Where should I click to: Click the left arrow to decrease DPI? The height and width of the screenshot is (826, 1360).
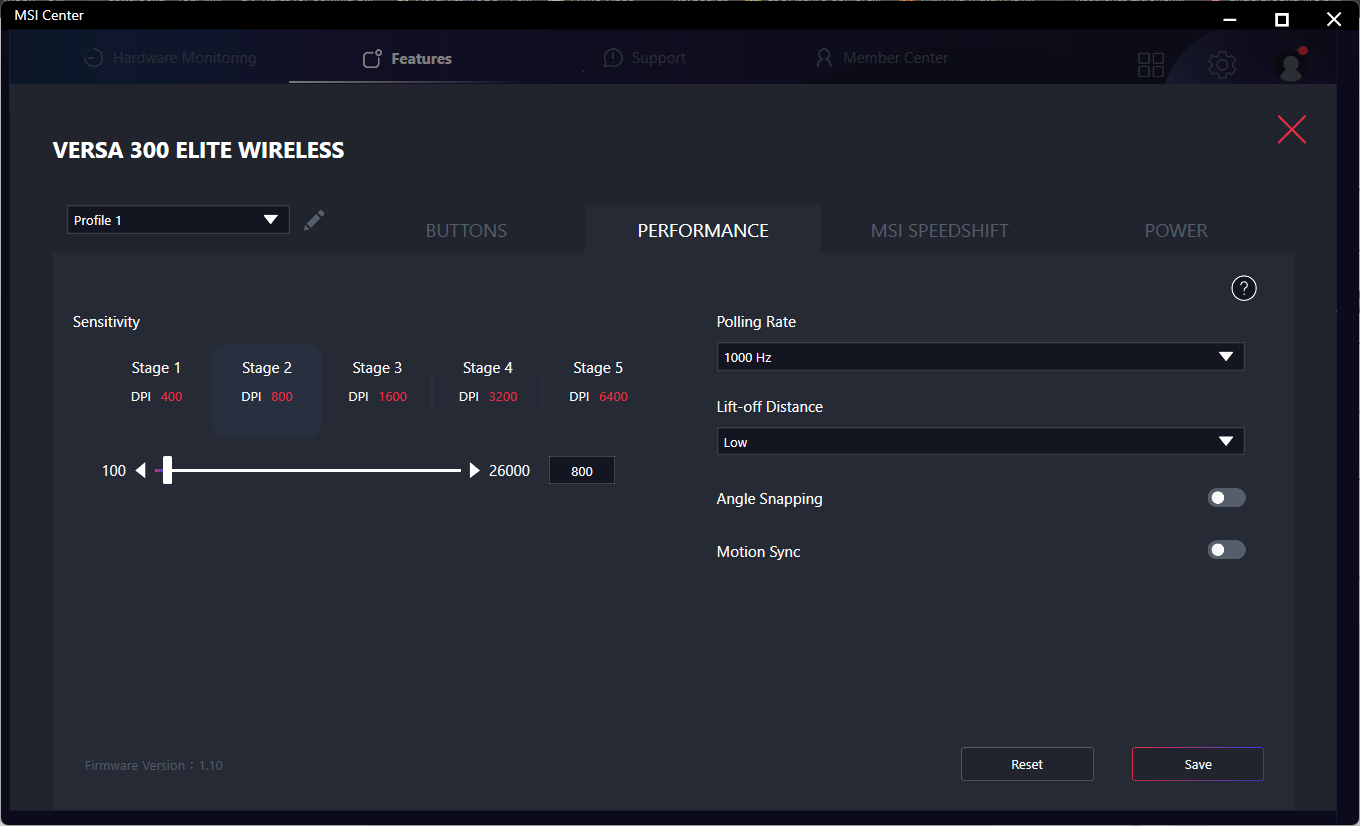click(141, 470)
